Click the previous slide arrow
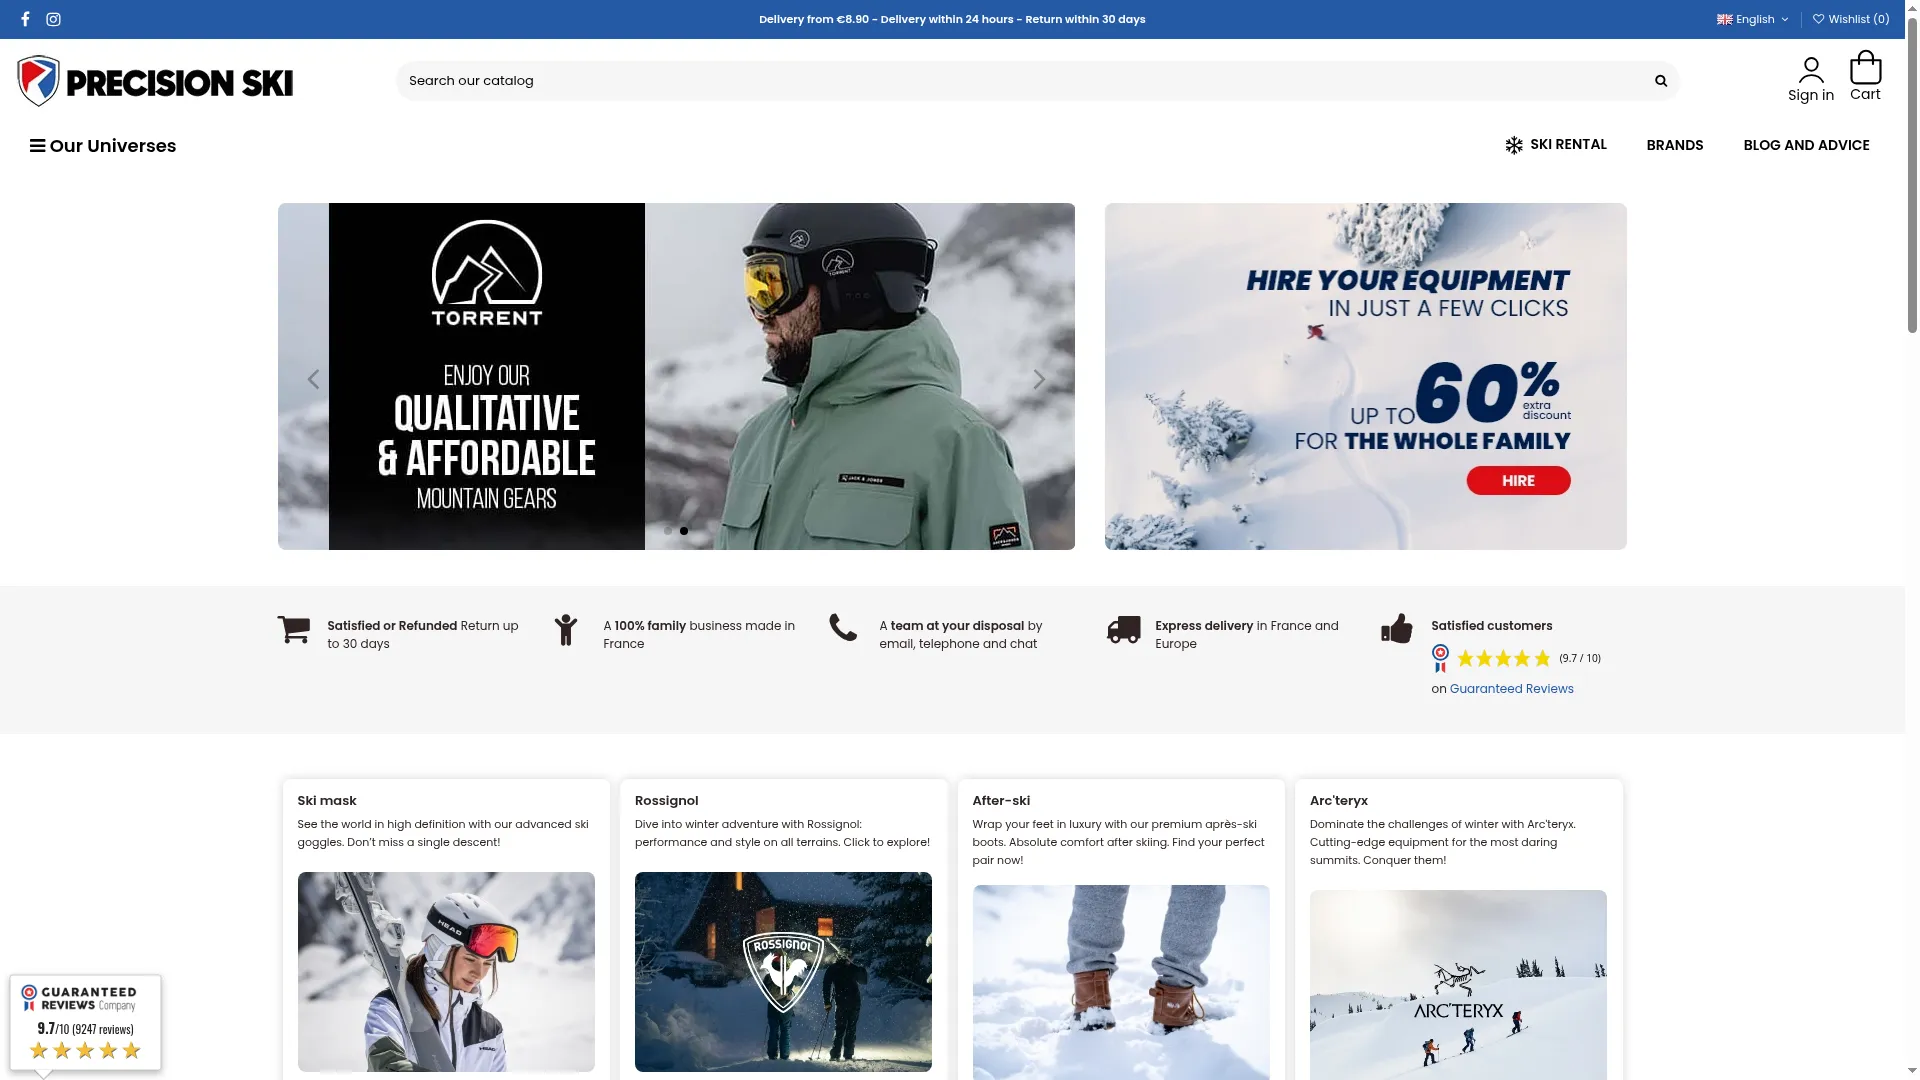This screenshot has width=1920, height=1080. (313, 379)
